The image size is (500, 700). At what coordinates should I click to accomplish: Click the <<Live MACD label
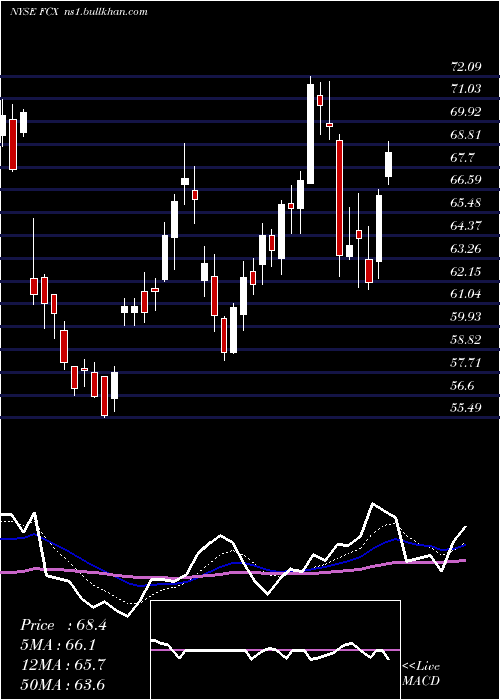[421, 674]
